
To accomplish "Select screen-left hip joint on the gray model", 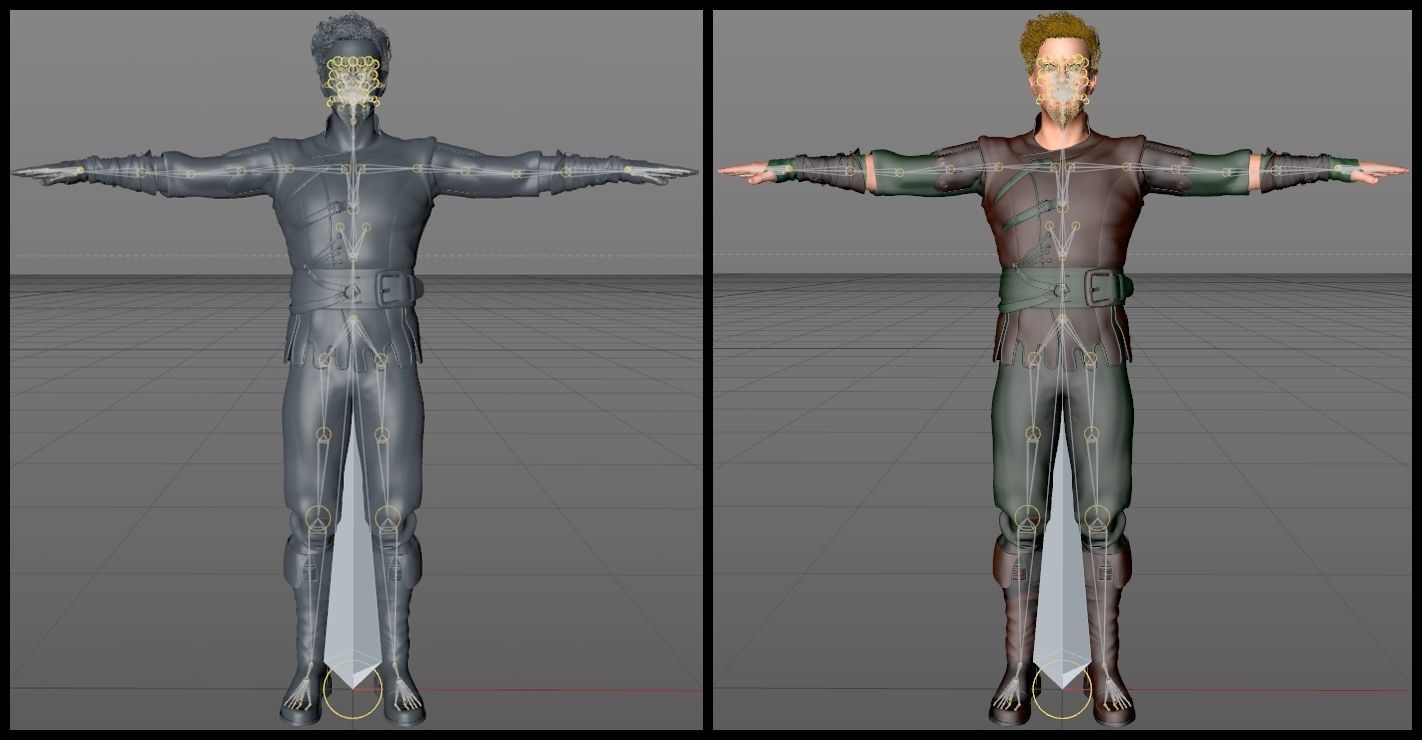I will click(325, 359).
